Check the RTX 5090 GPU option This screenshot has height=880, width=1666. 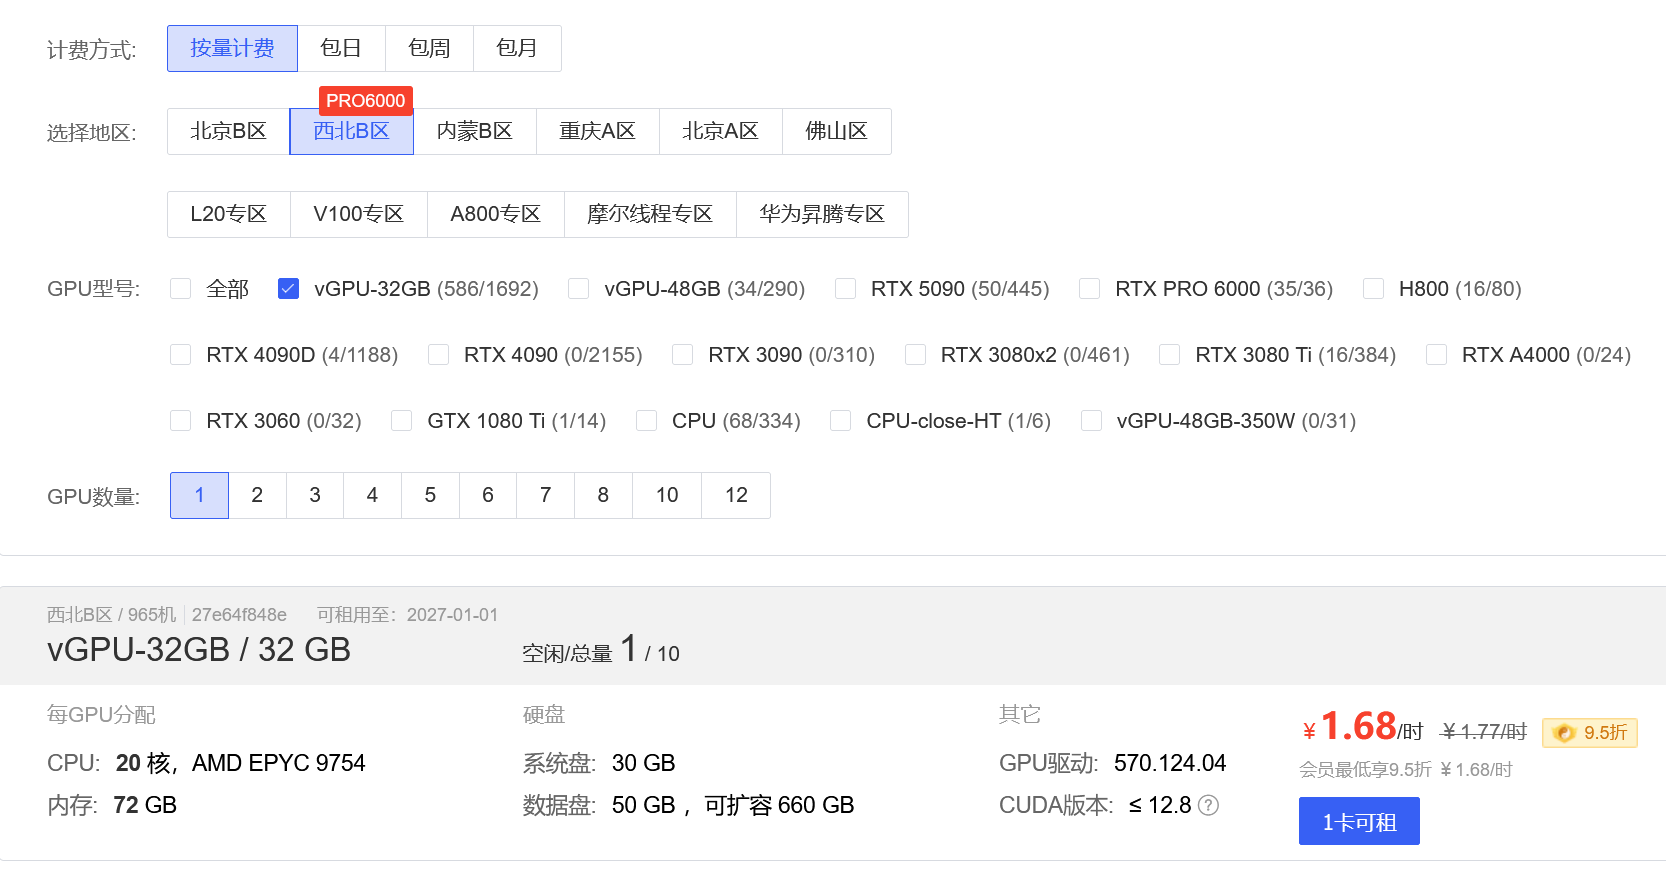846,289
